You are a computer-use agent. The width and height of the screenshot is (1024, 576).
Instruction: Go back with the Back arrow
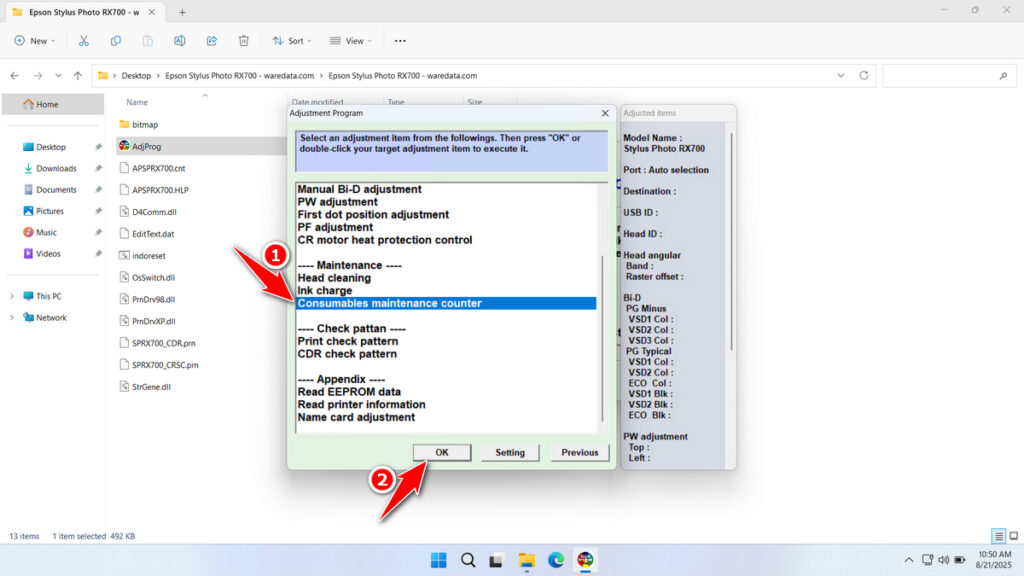[14, 76]
